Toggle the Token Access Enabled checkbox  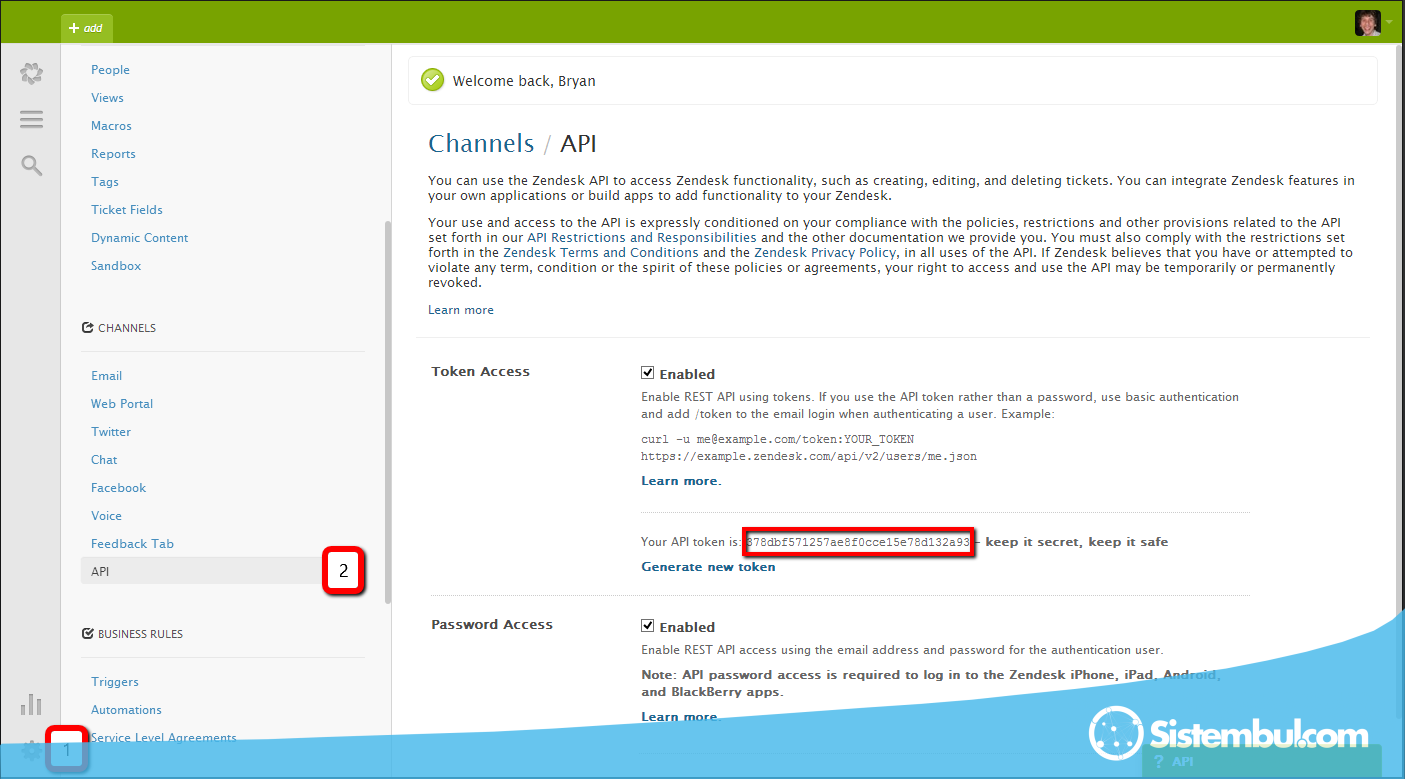(x=648, y=373)
